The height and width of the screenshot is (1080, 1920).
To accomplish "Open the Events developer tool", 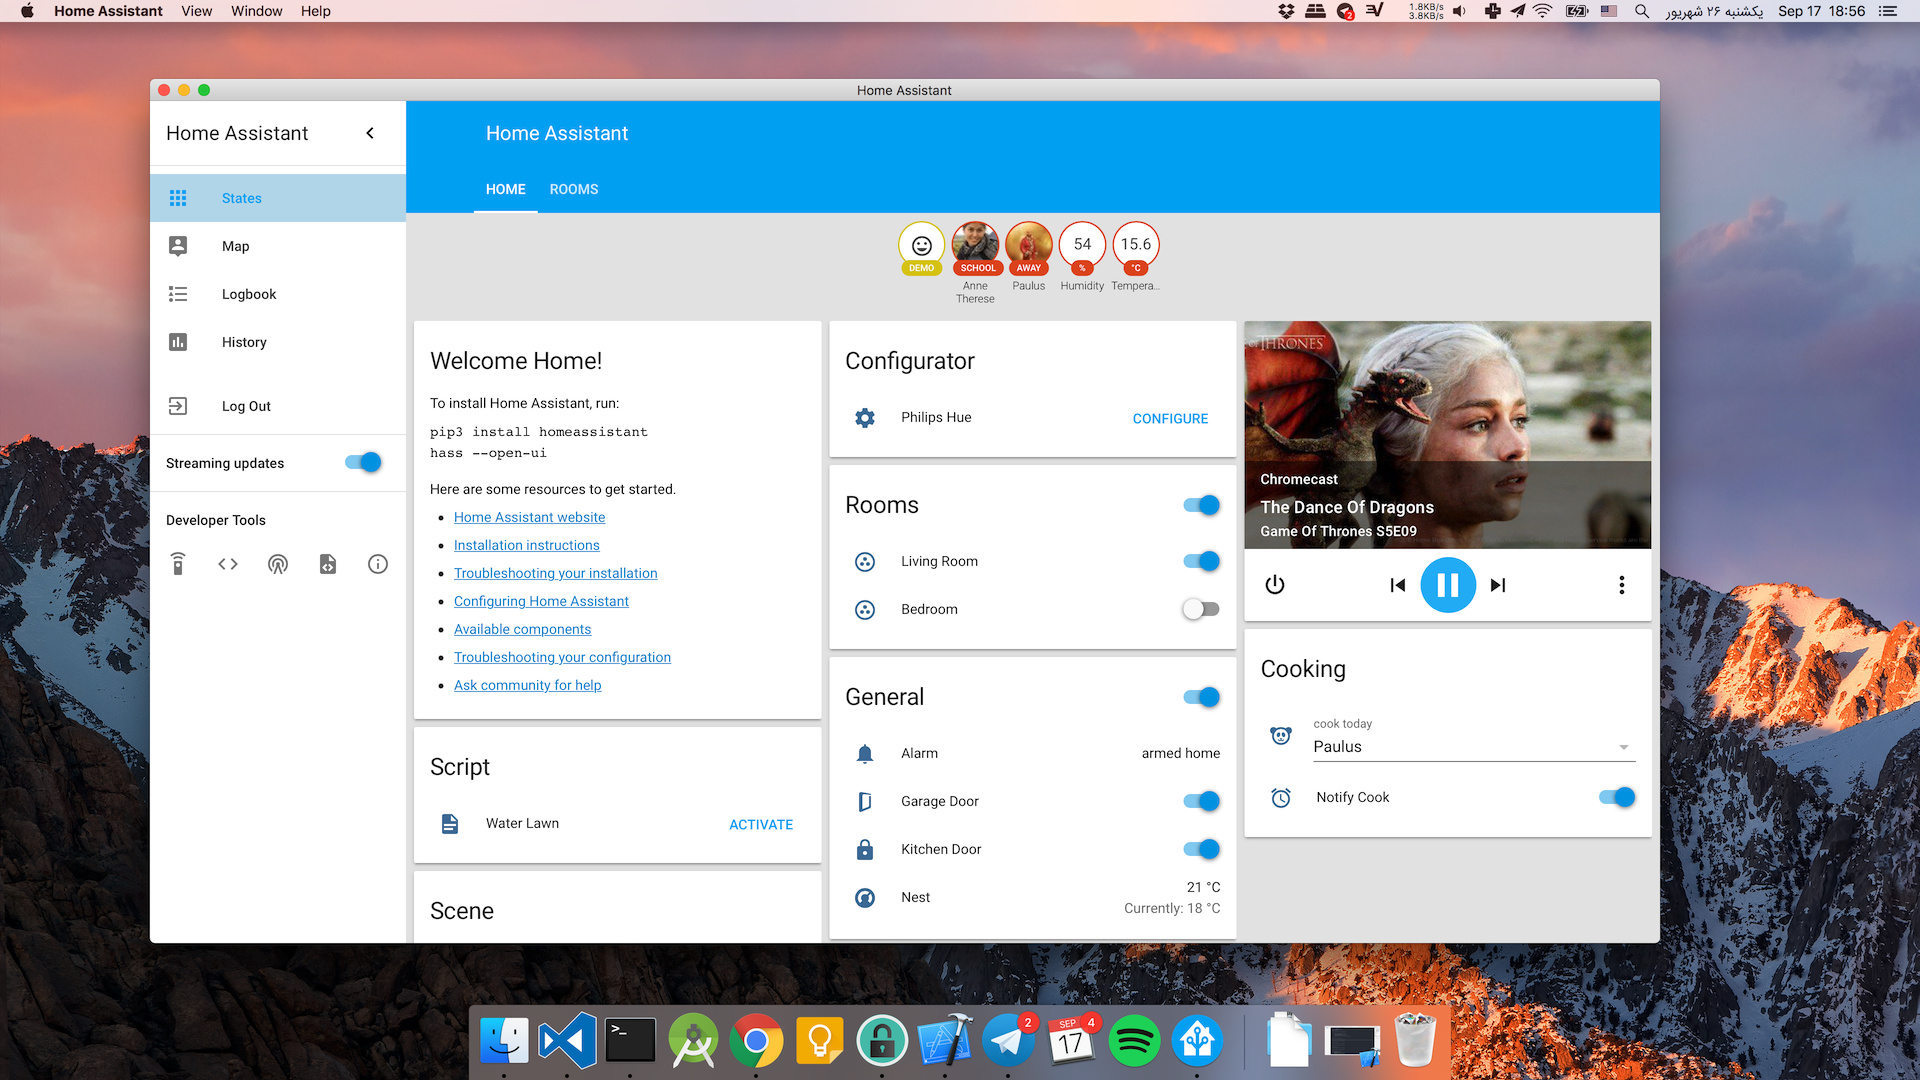I will 278,564.
